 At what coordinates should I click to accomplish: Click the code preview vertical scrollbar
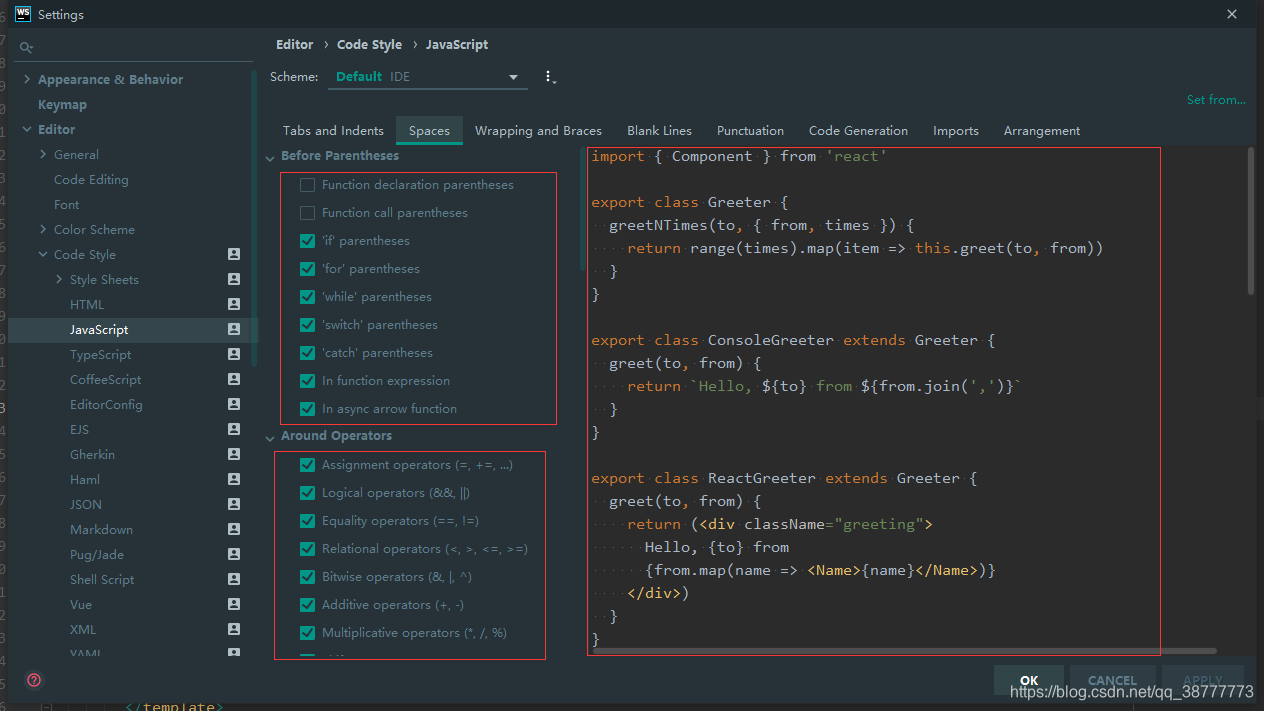(1251, 221)
